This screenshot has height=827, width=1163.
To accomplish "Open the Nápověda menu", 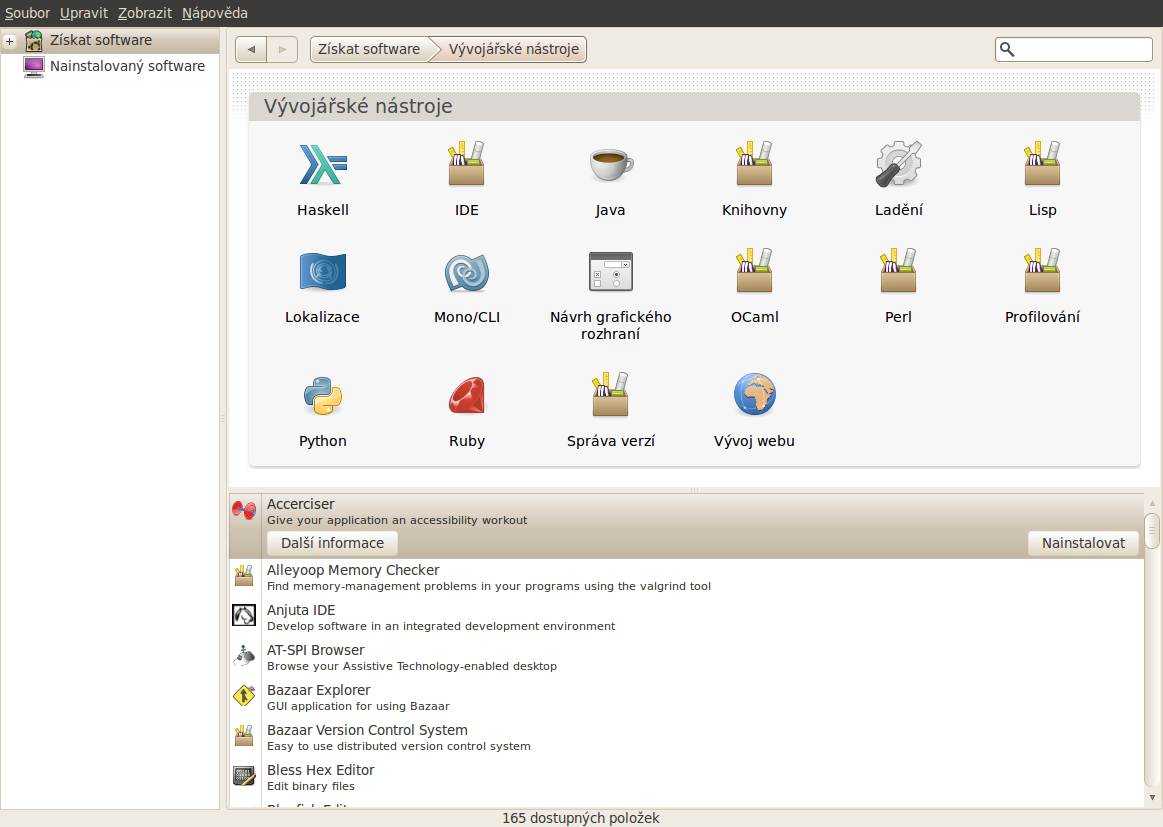I will [214, 13].
